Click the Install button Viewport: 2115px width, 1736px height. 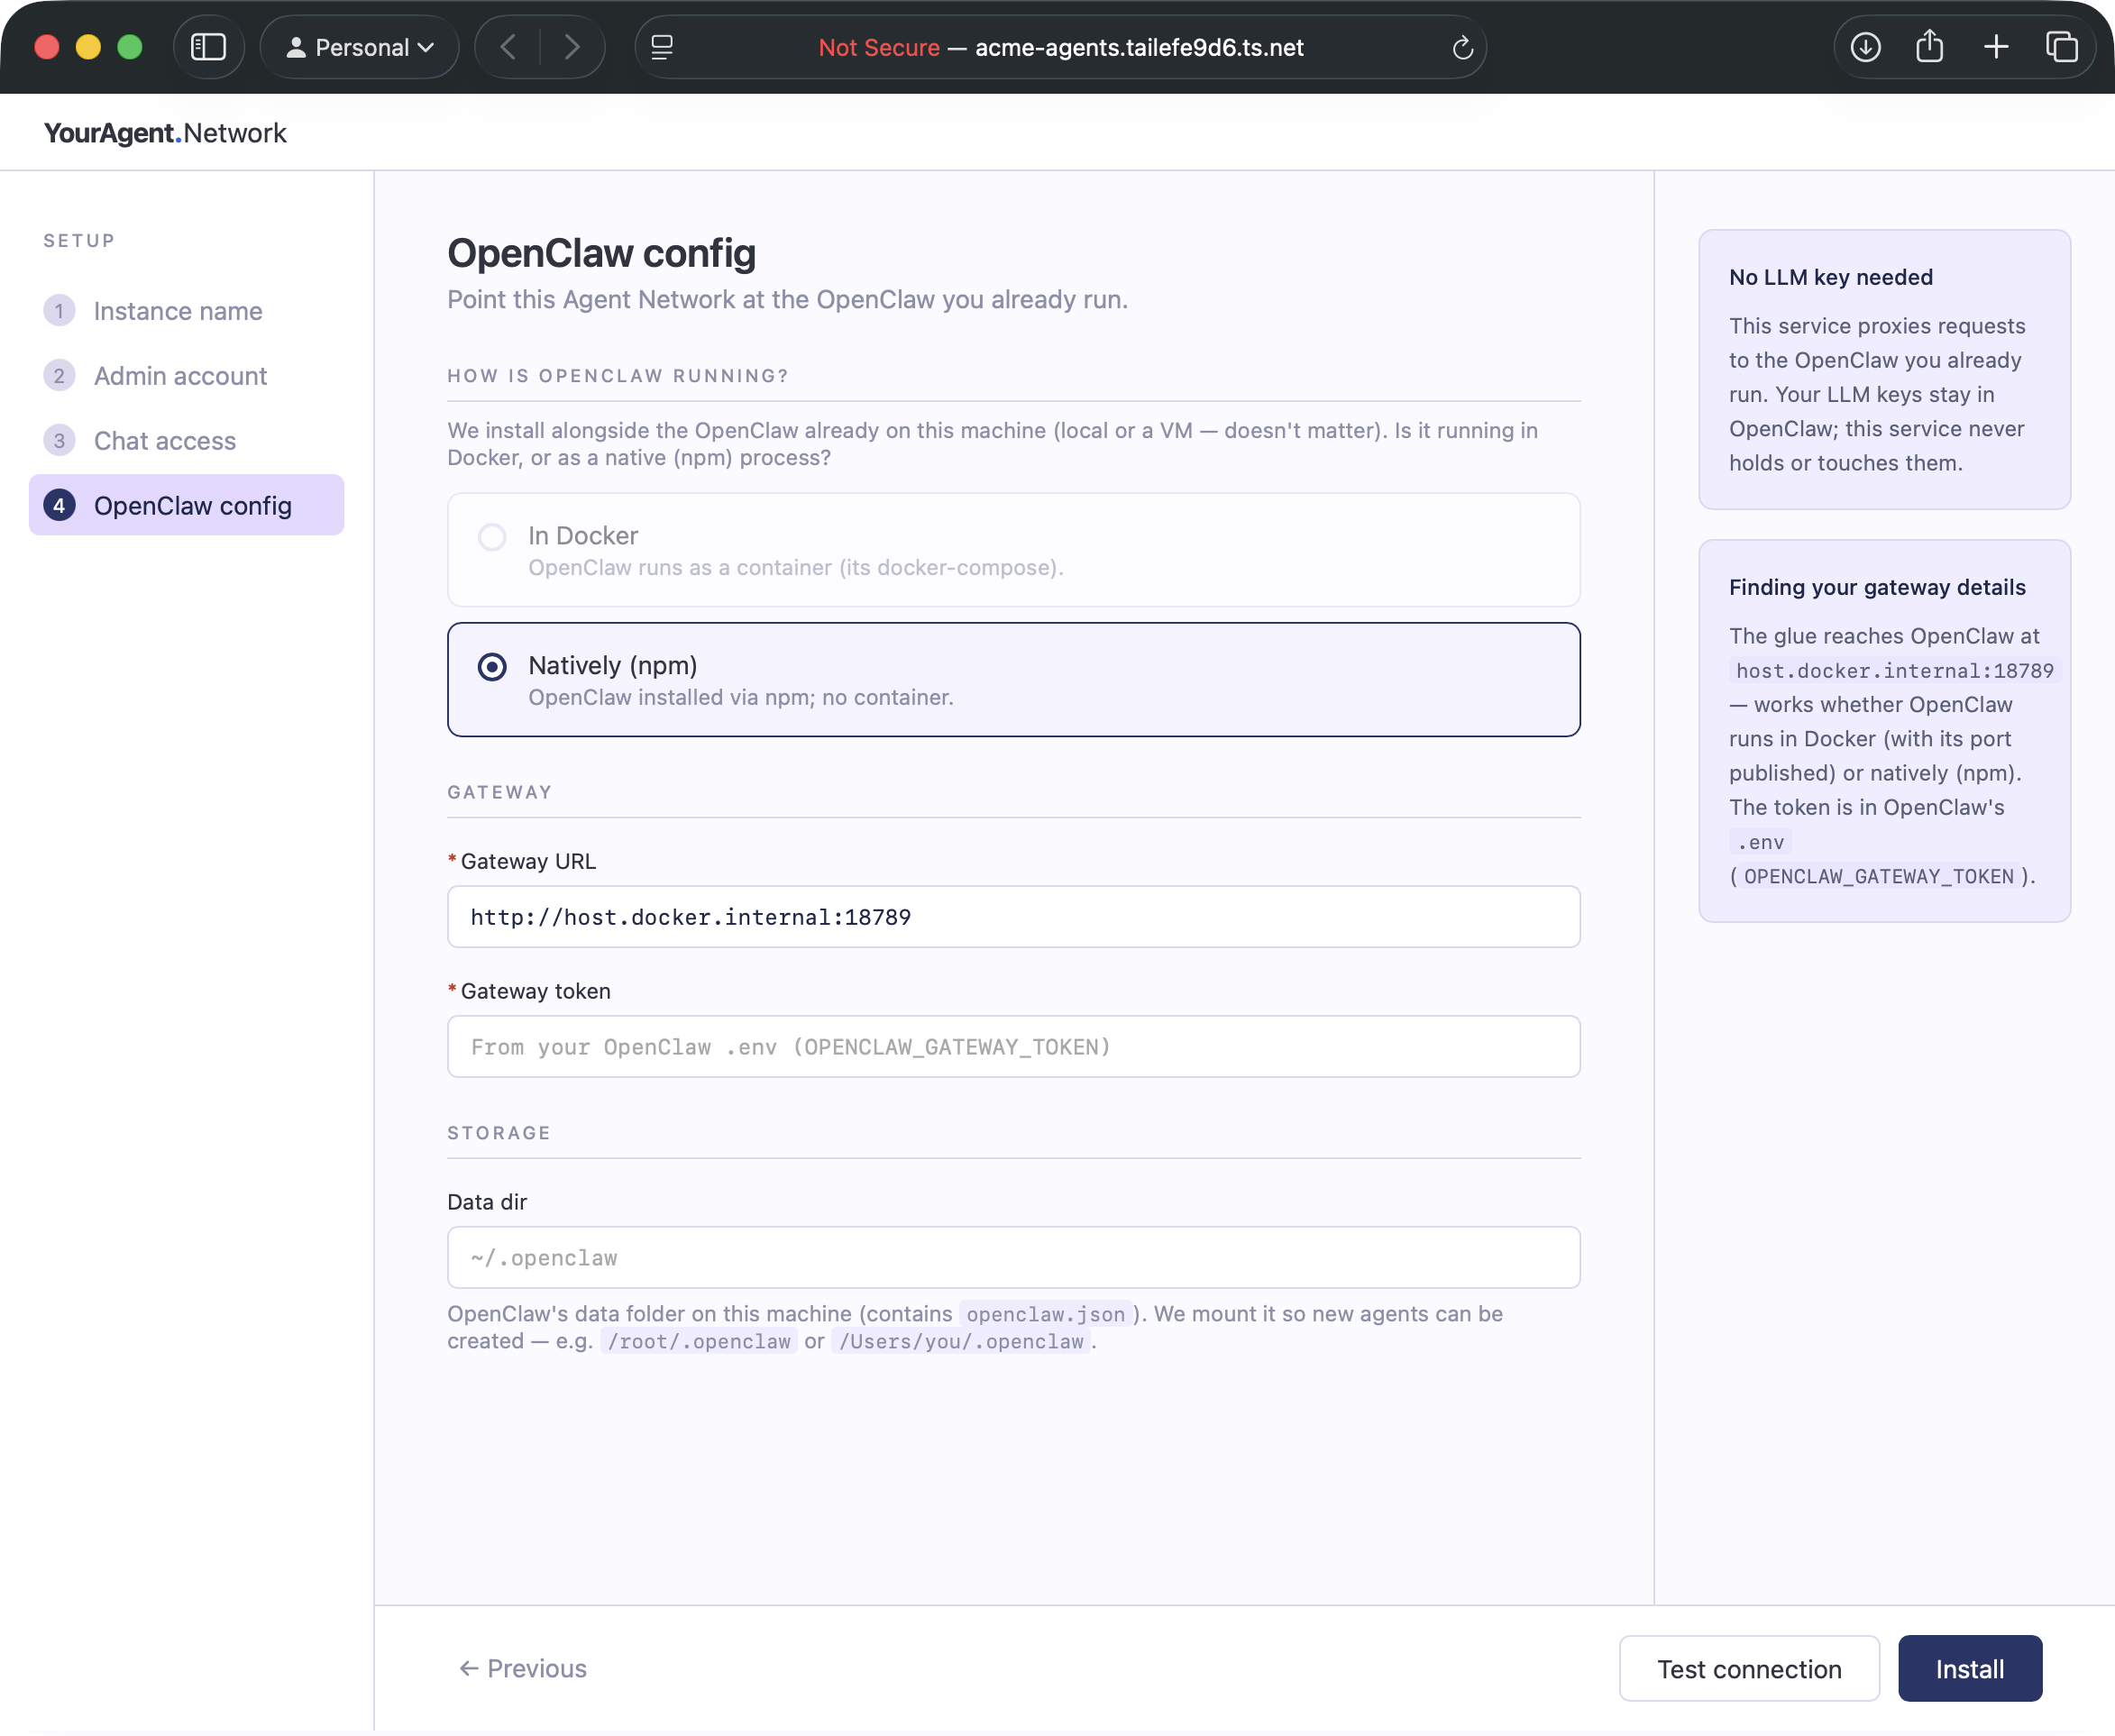click(x=1970, y=1669)
